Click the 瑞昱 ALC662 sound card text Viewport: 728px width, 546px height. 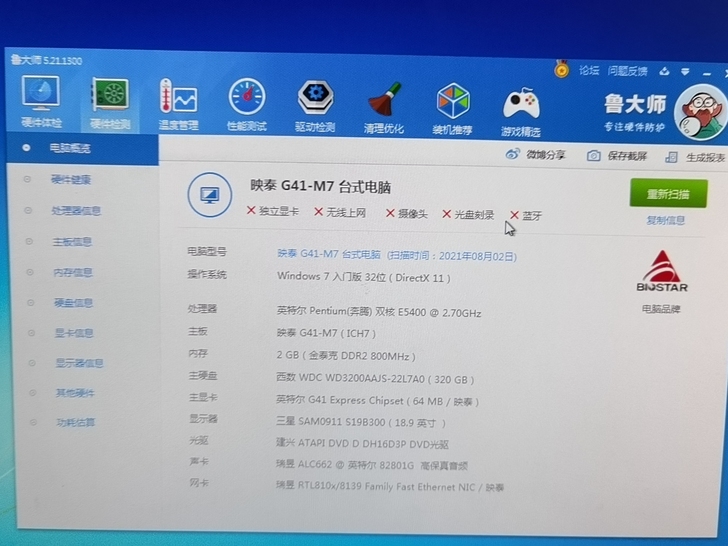click(x=371, y=465)
